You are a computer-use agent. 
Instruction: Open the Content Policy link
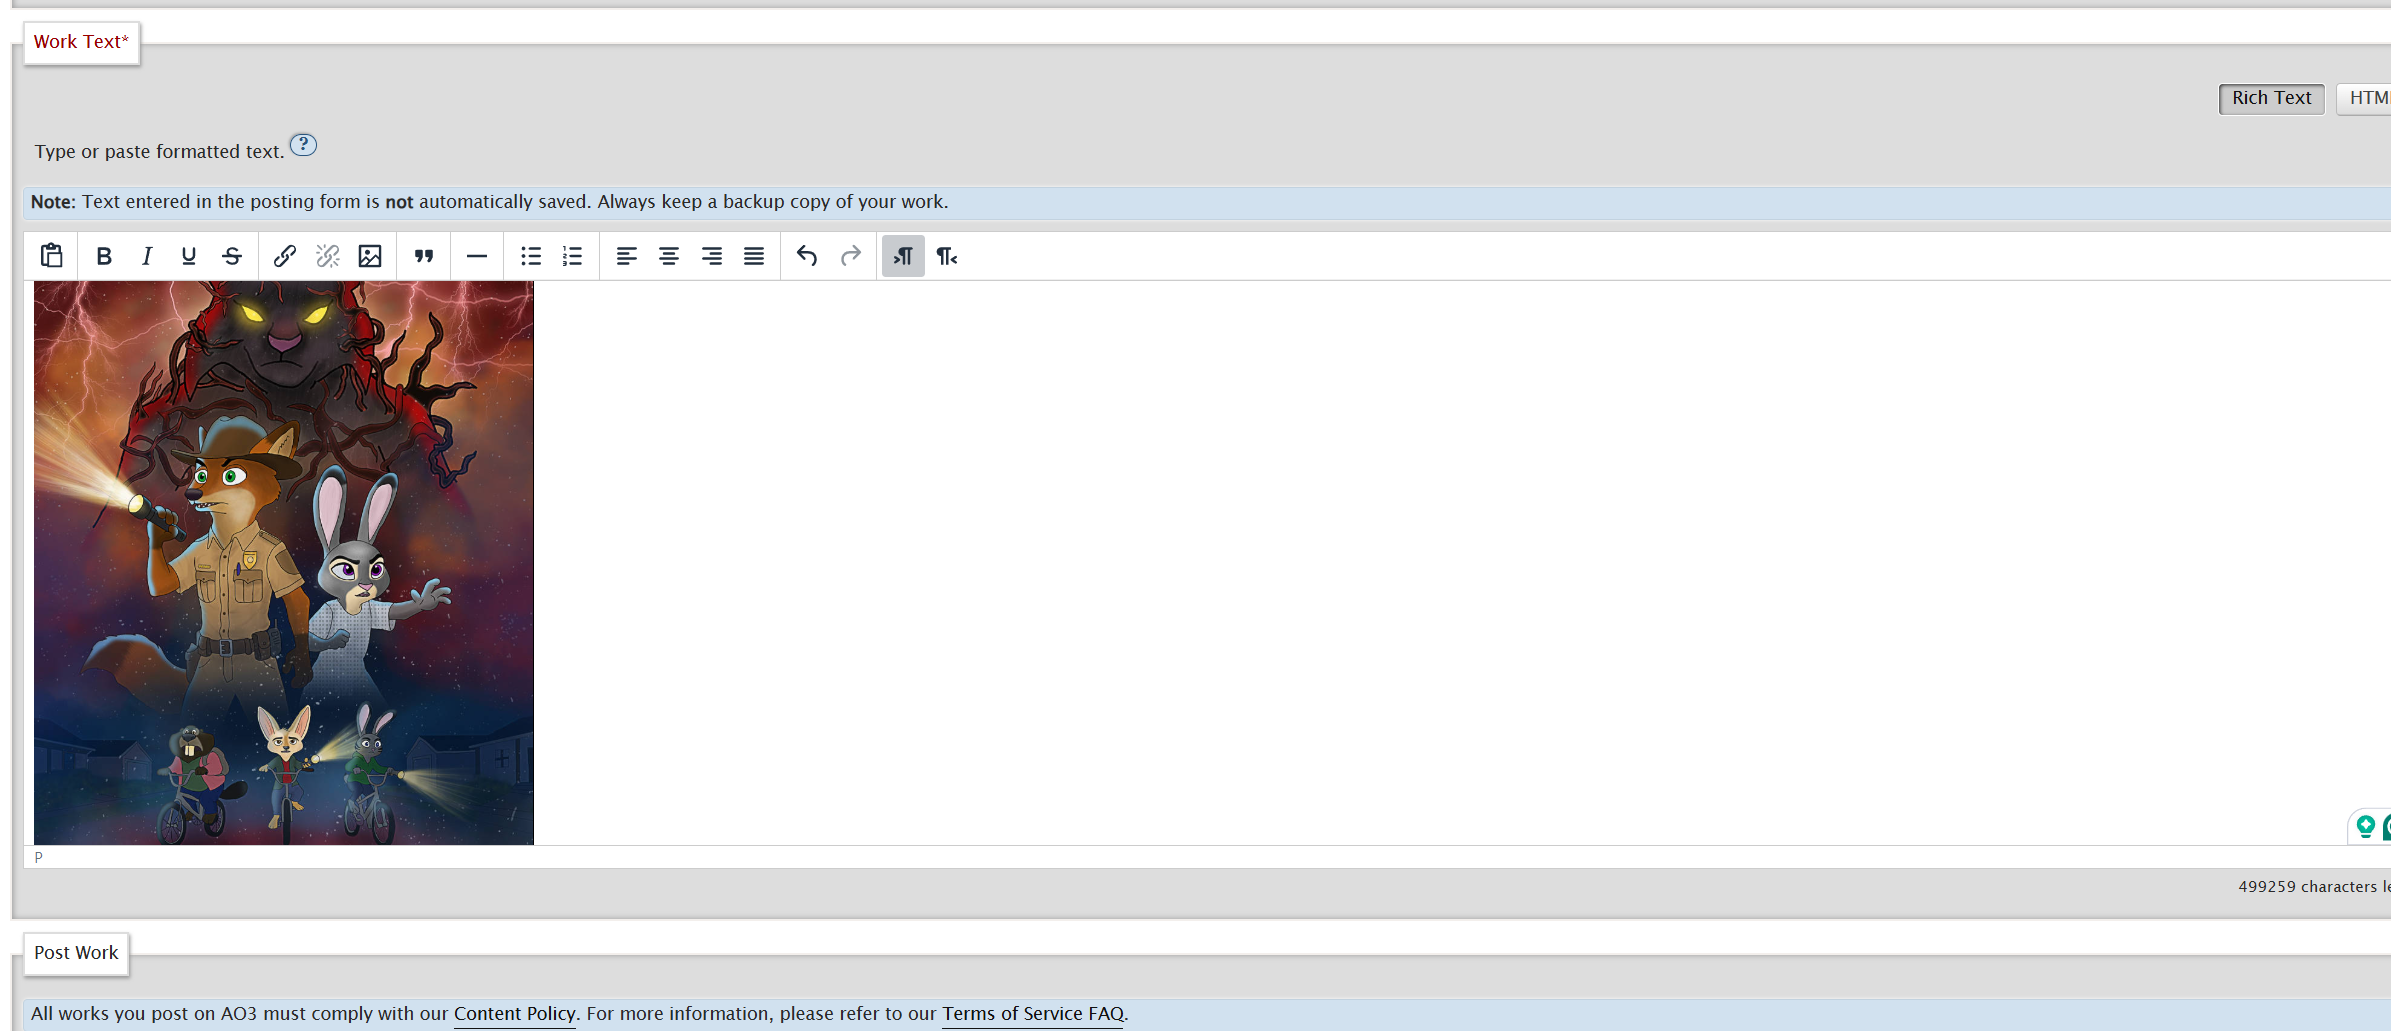pyautogui.click(x=514, y=1013)
